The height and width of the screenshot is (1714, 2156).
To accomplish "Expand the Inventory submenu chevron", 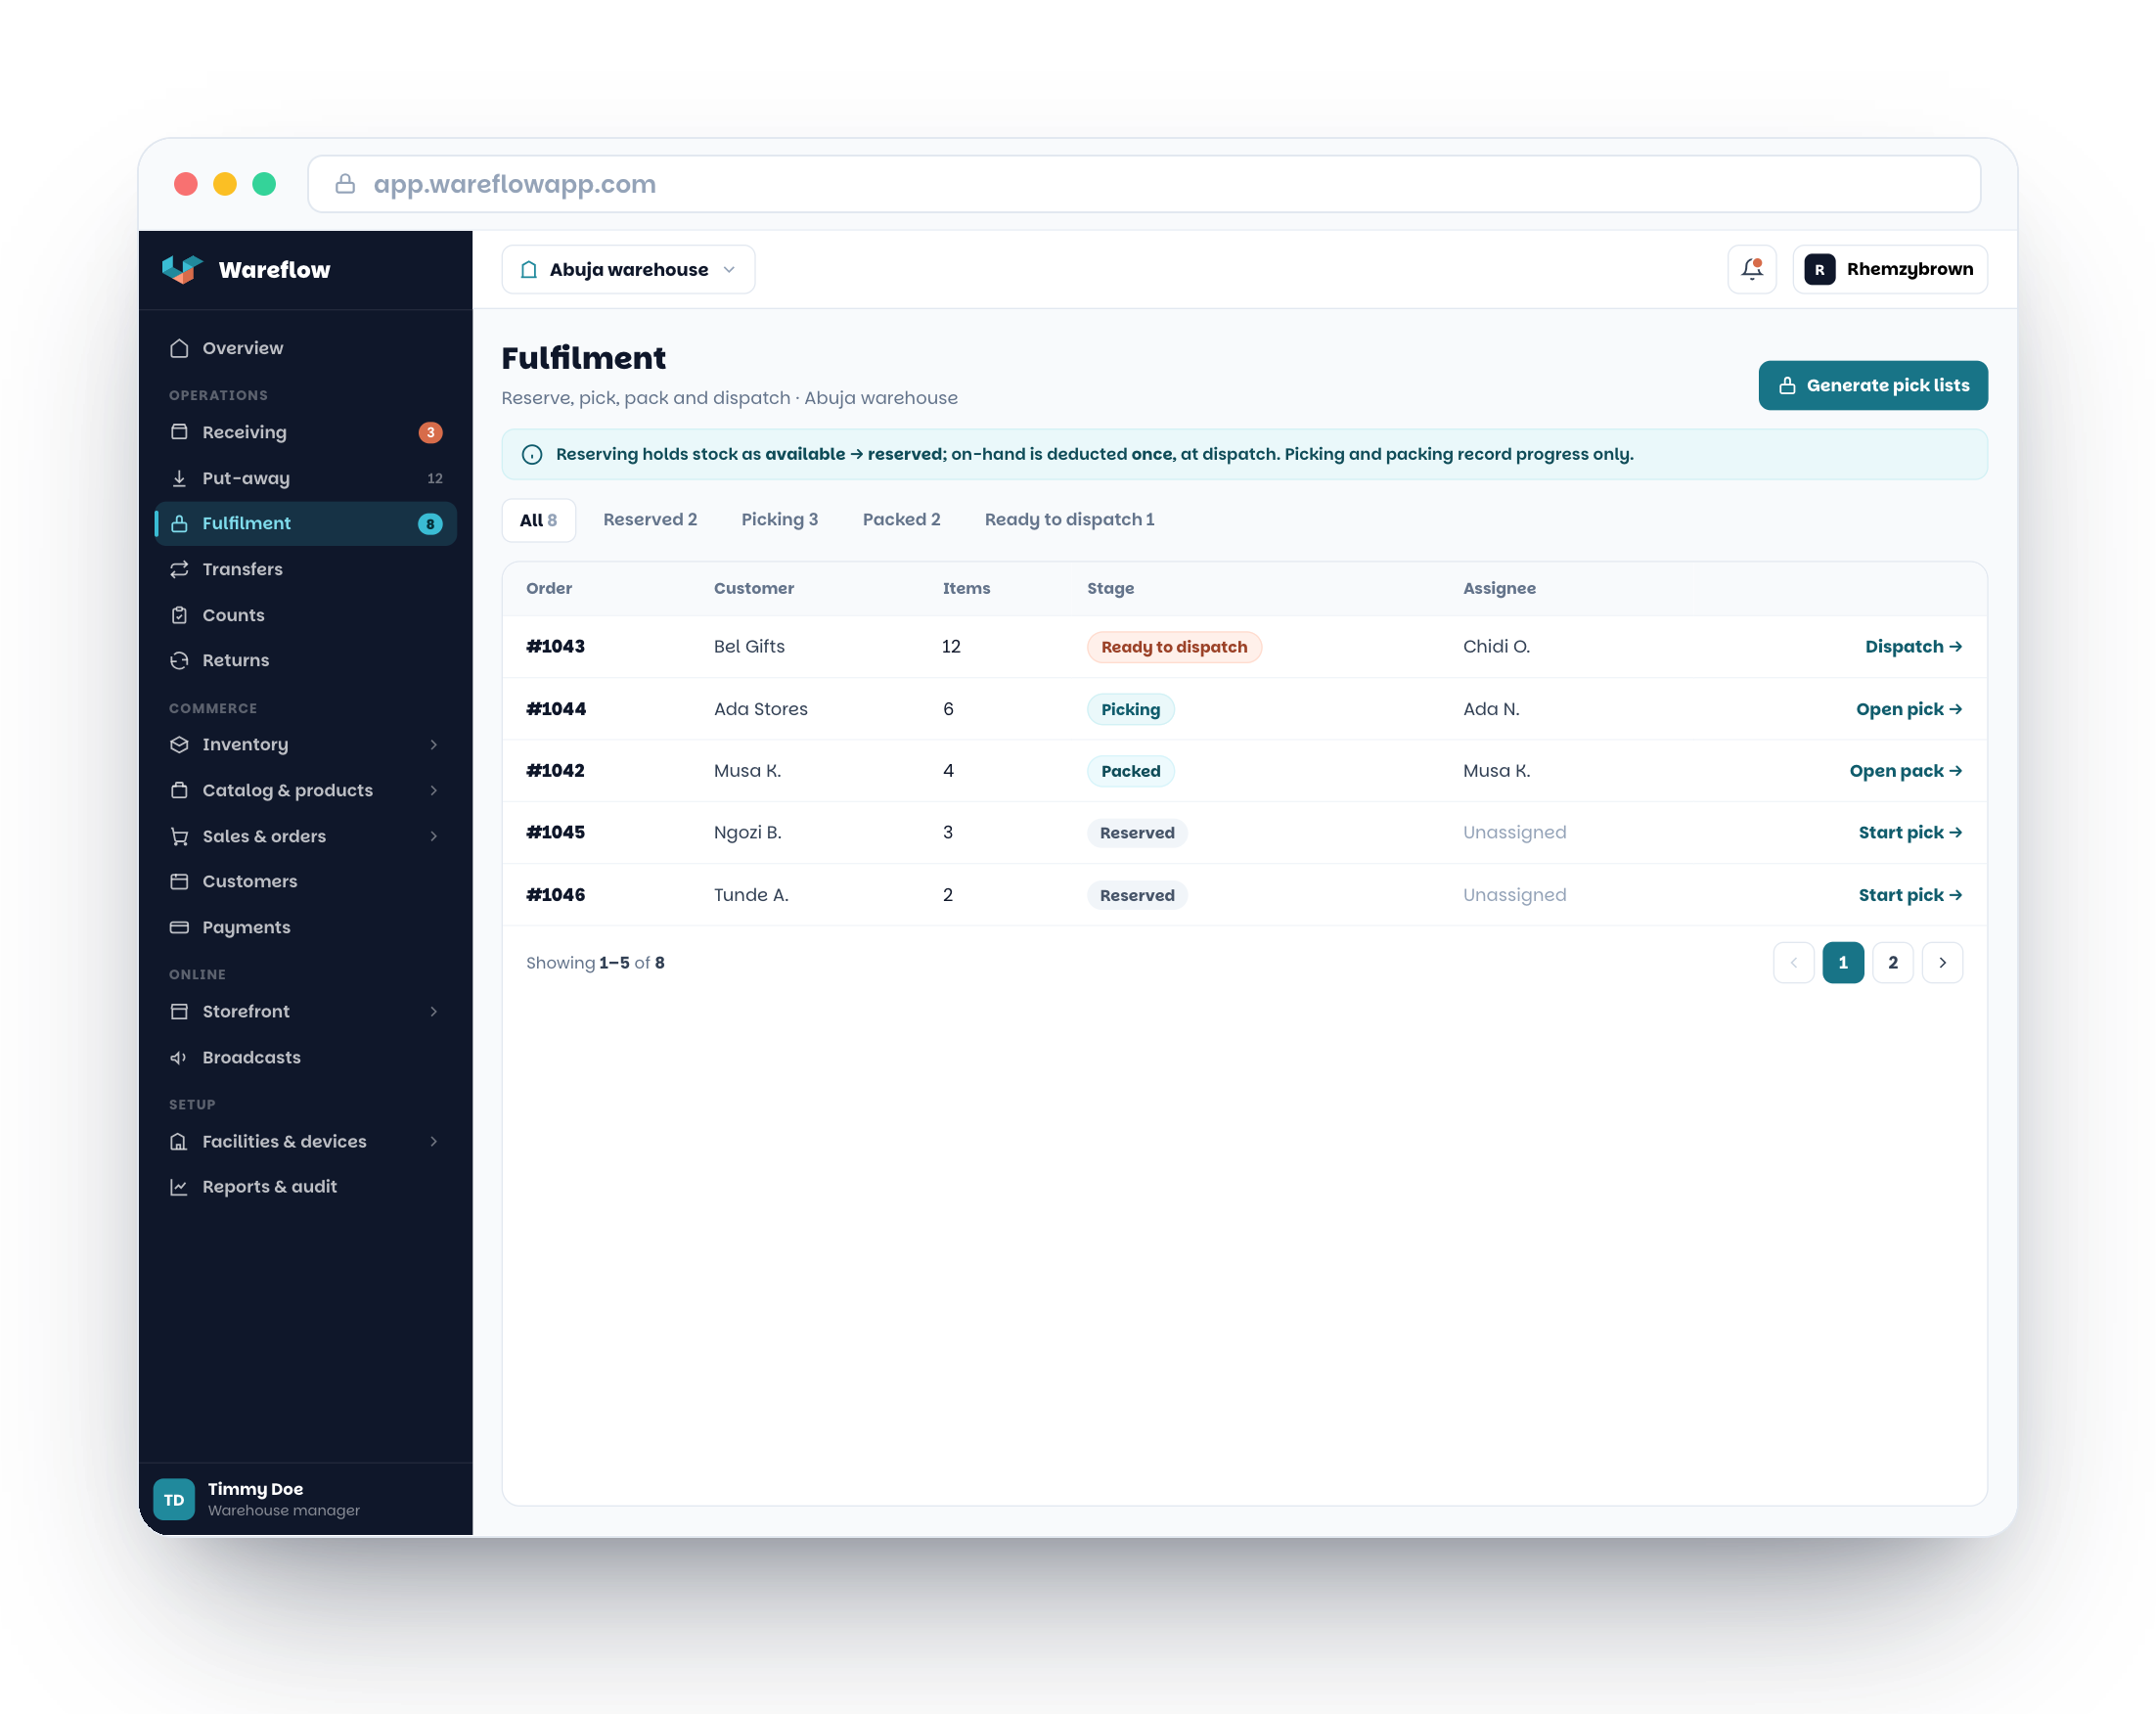I will point(434,744).
